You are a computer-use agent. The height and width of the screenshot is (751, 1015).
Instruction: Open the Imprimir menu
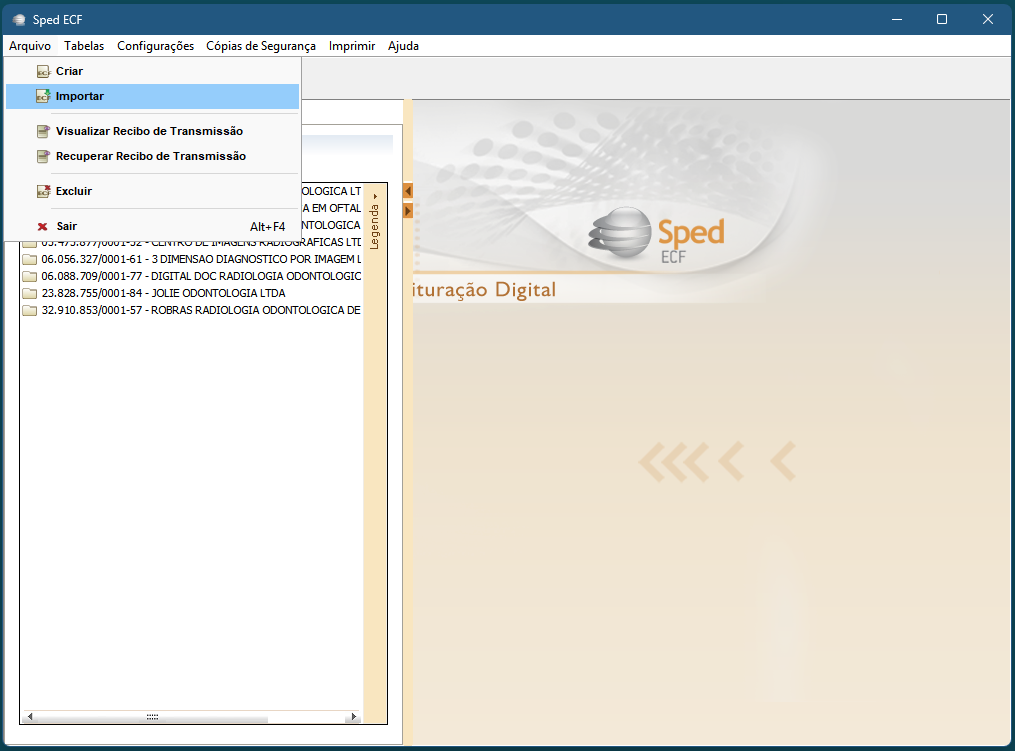(351, 46)
